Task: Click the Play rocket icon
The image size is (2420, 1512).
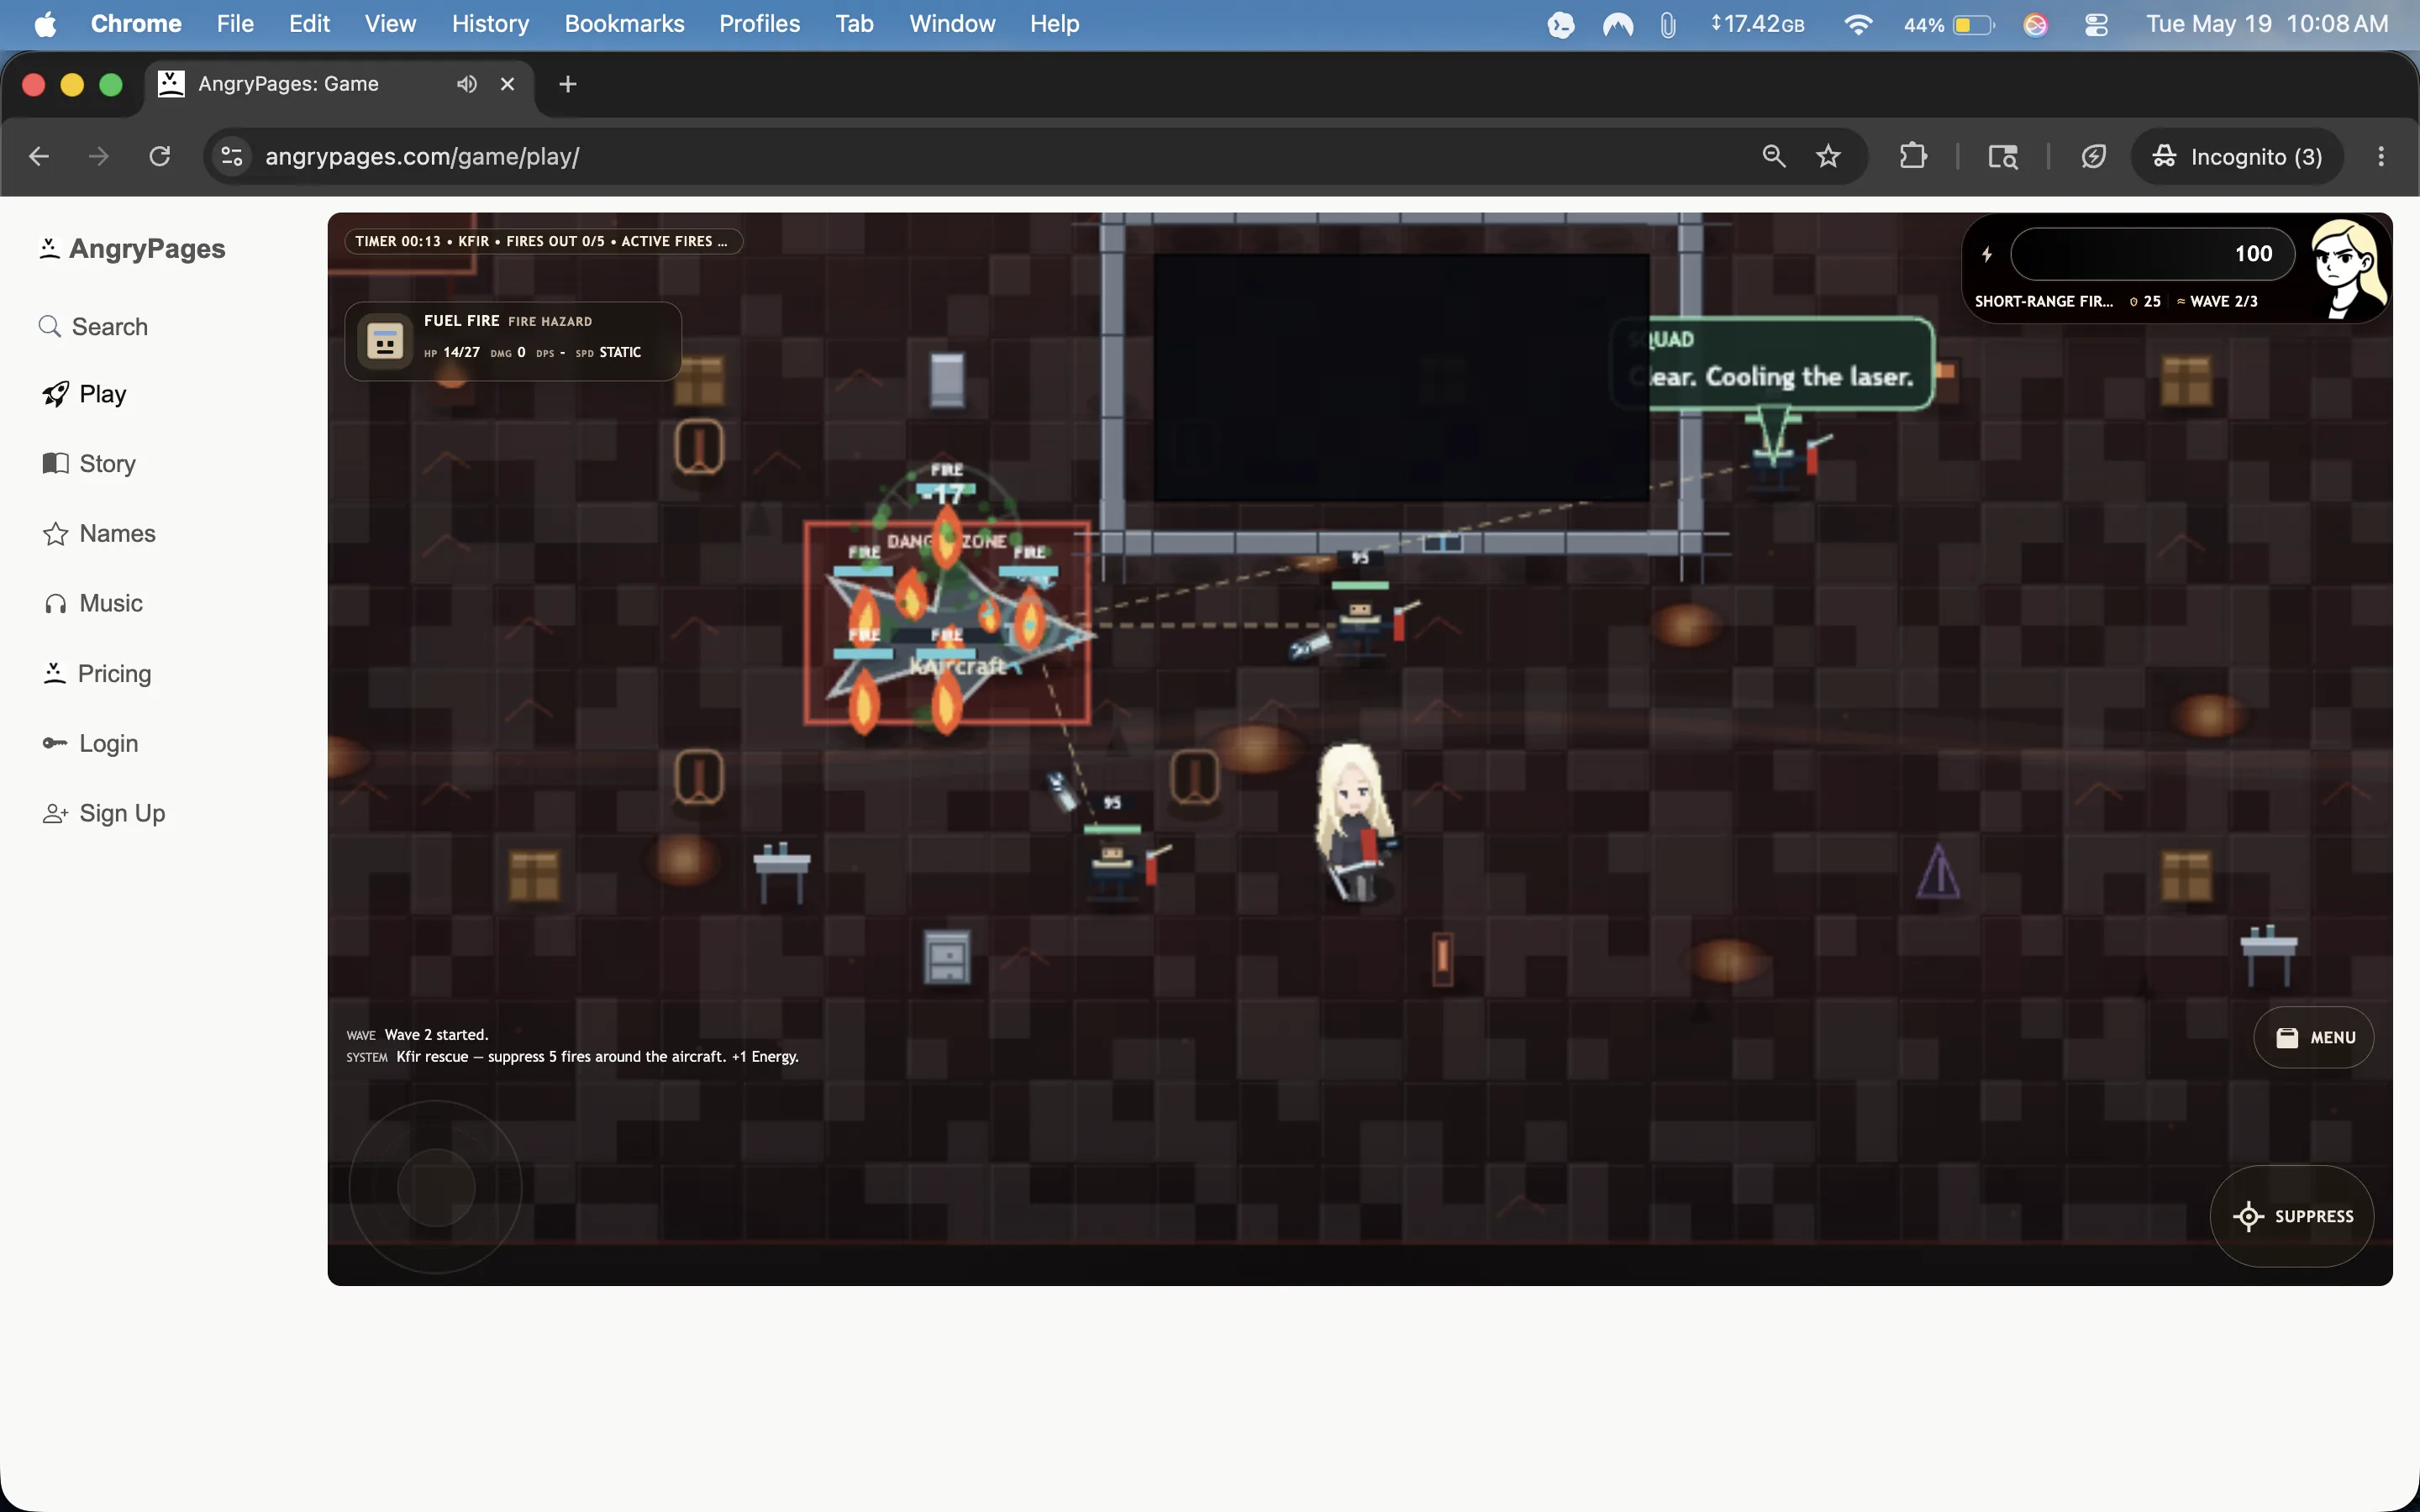Action: click(x=56, y=394)
